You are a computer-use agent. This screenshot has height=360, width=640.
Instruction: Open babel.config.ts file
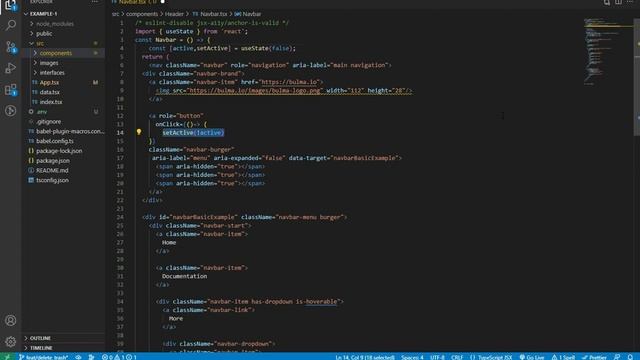[63, 141]
